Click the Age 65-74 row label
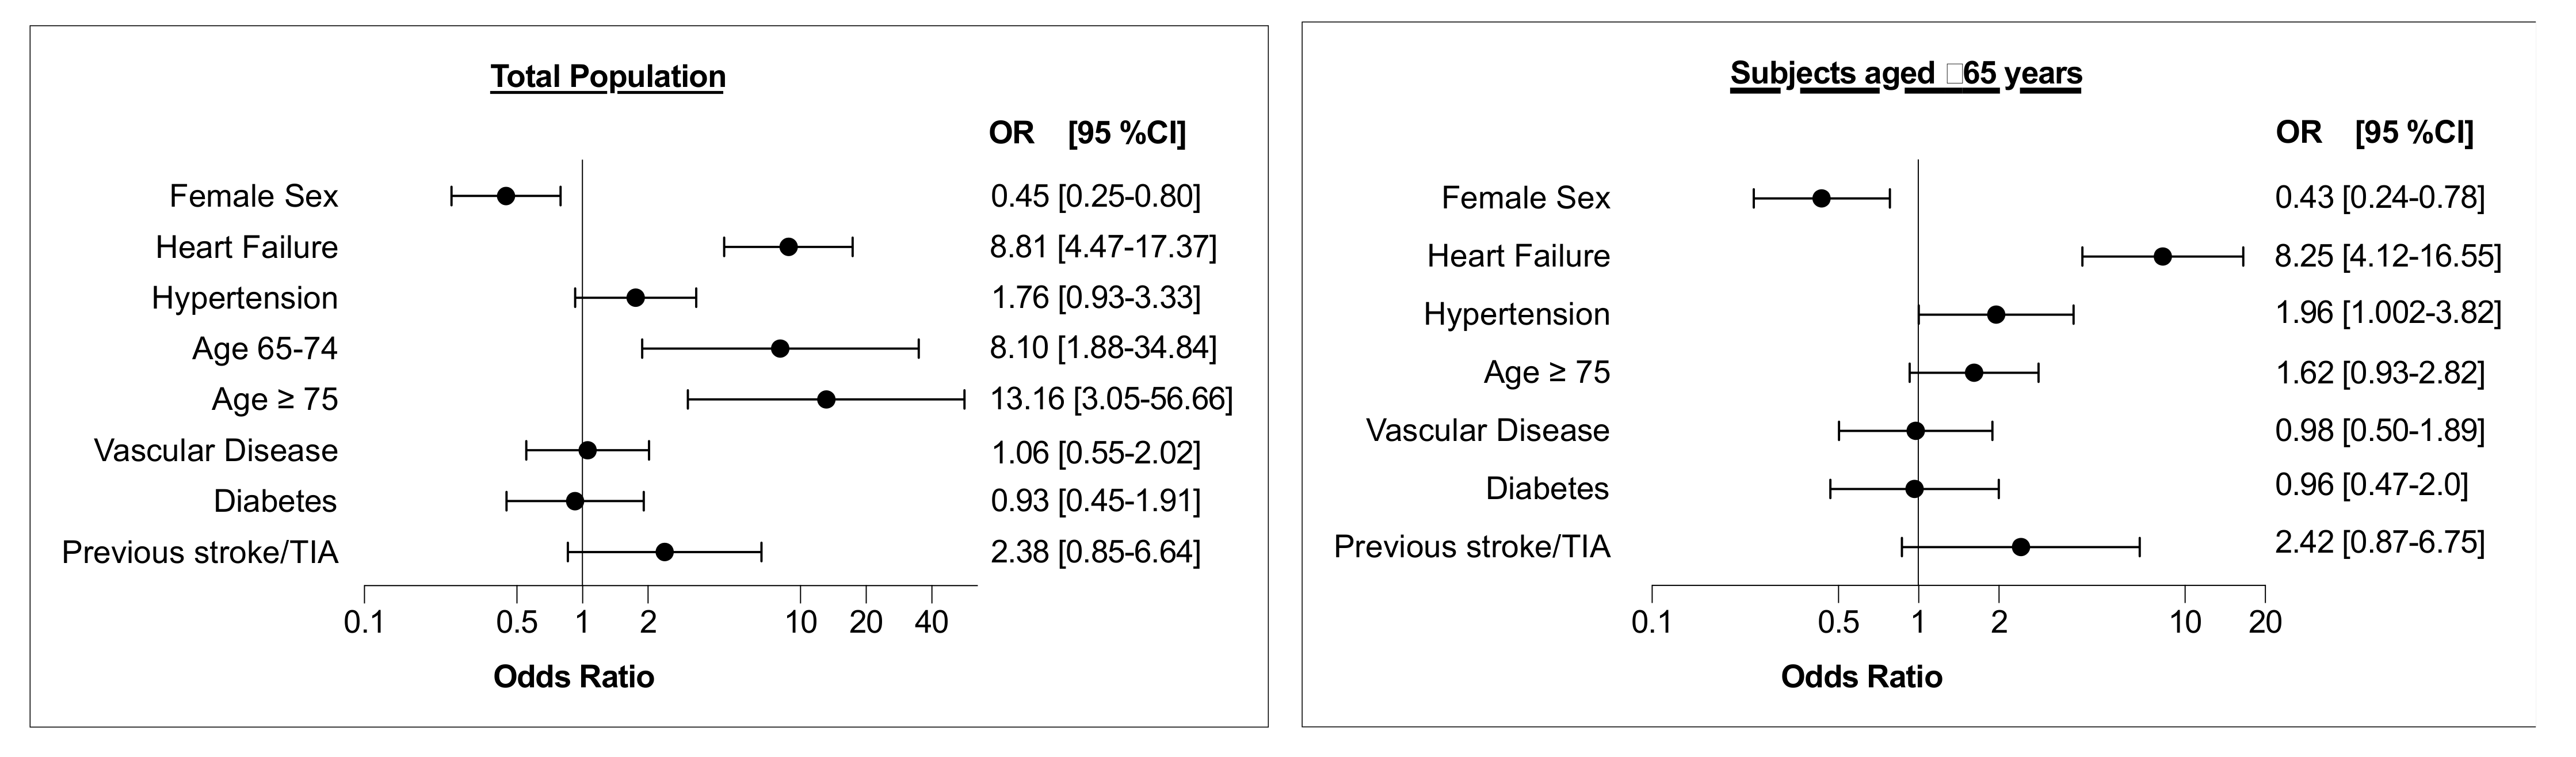This screenshot has height=757, width=2576. (x=265, y=349)
